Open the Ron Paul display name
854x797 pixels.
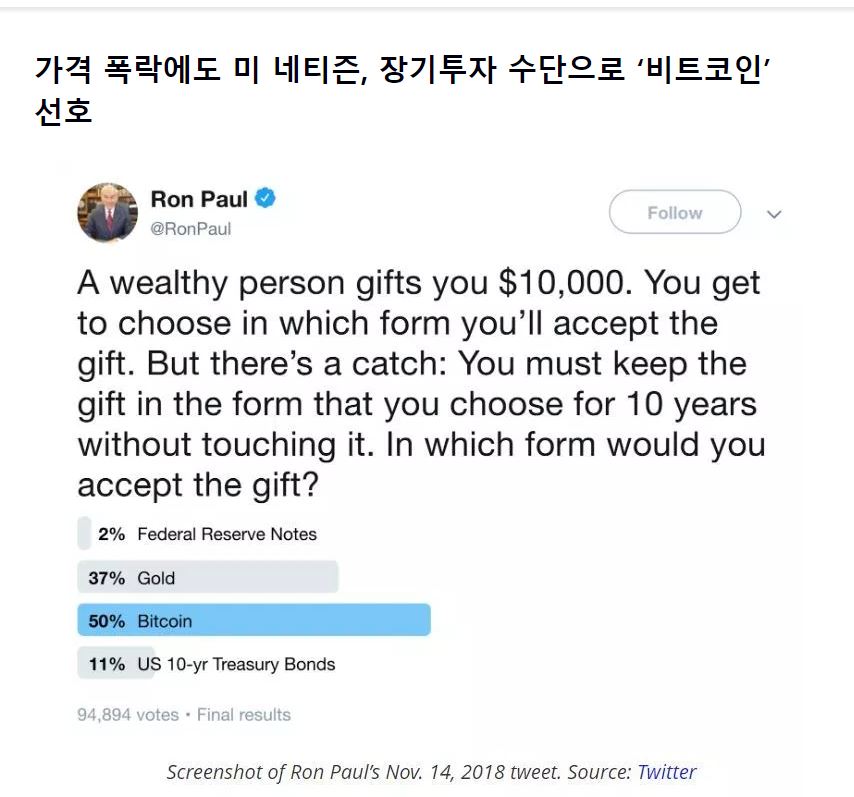pyautogui.click(x=199, y=199)
